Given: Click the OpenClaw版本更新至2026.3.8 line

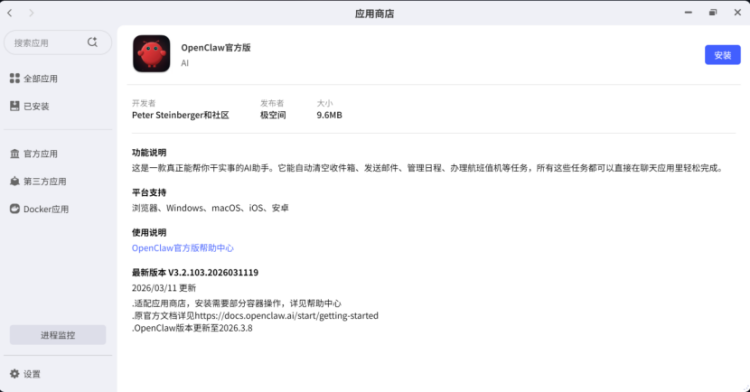Looking at the screenshot, I should click(192, 328).
